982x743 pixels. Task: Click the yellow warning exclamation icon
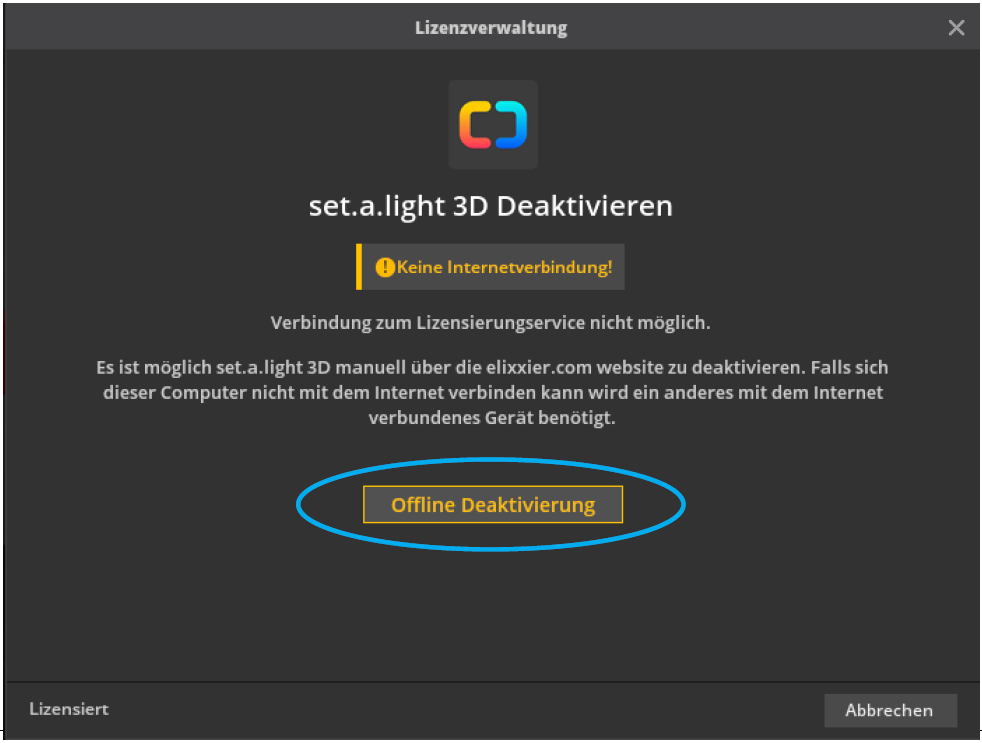pos(385,268)
